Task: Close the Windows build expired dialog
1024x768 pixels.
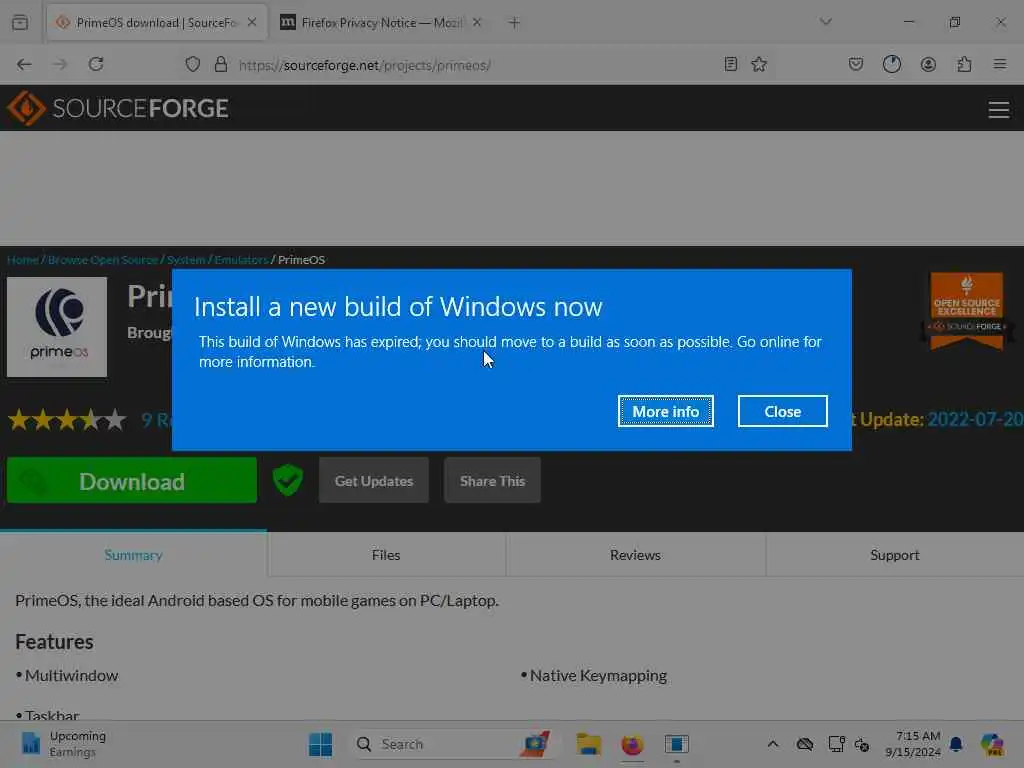Action: pos(782,411)
